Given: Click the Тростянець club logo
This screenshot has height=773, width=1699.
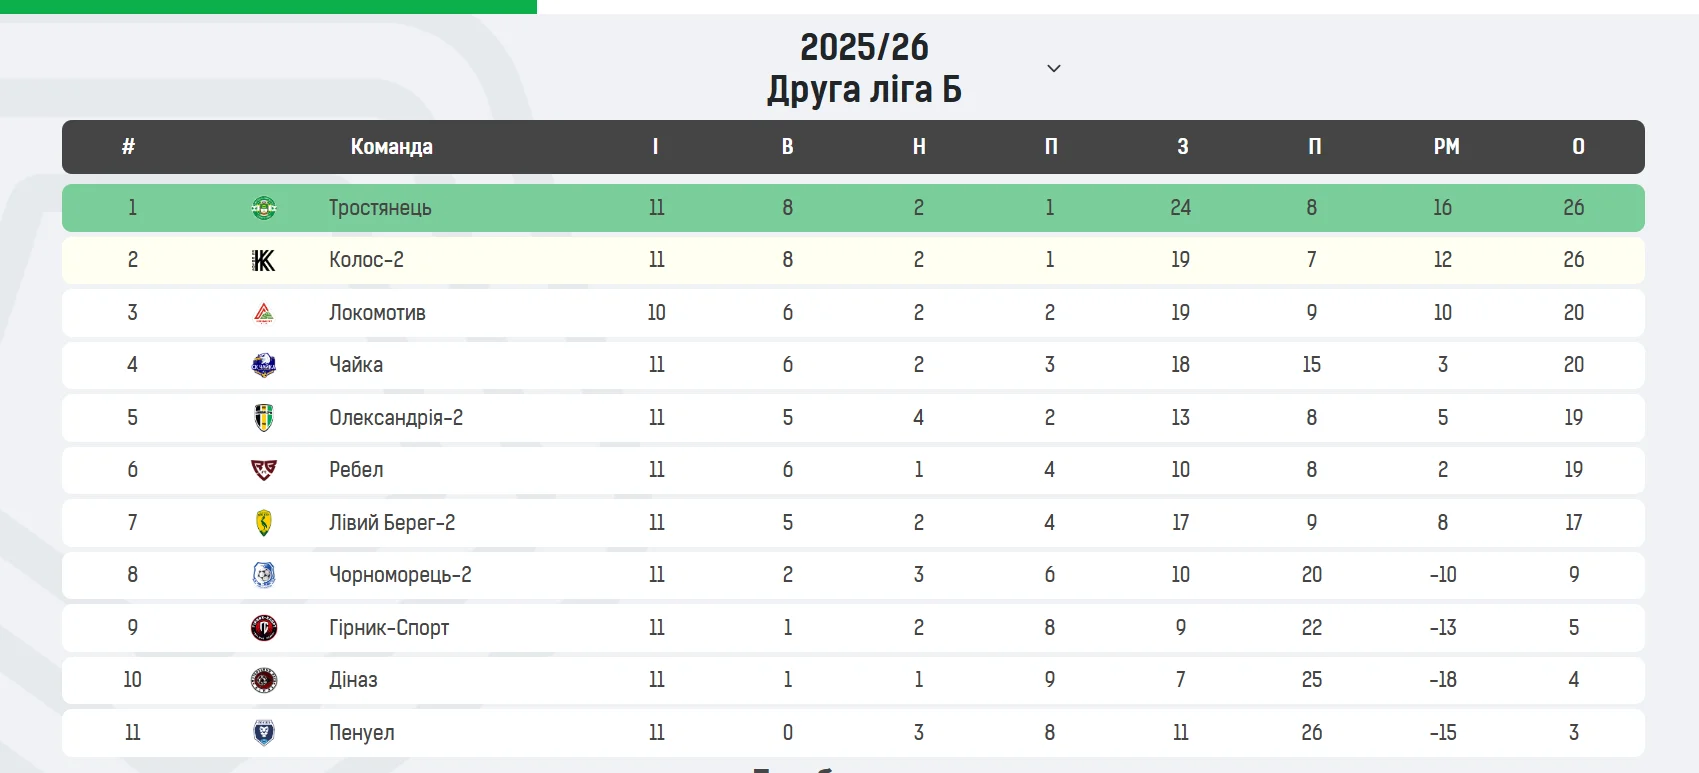Looking at the screenshot, I should (264, 208).
